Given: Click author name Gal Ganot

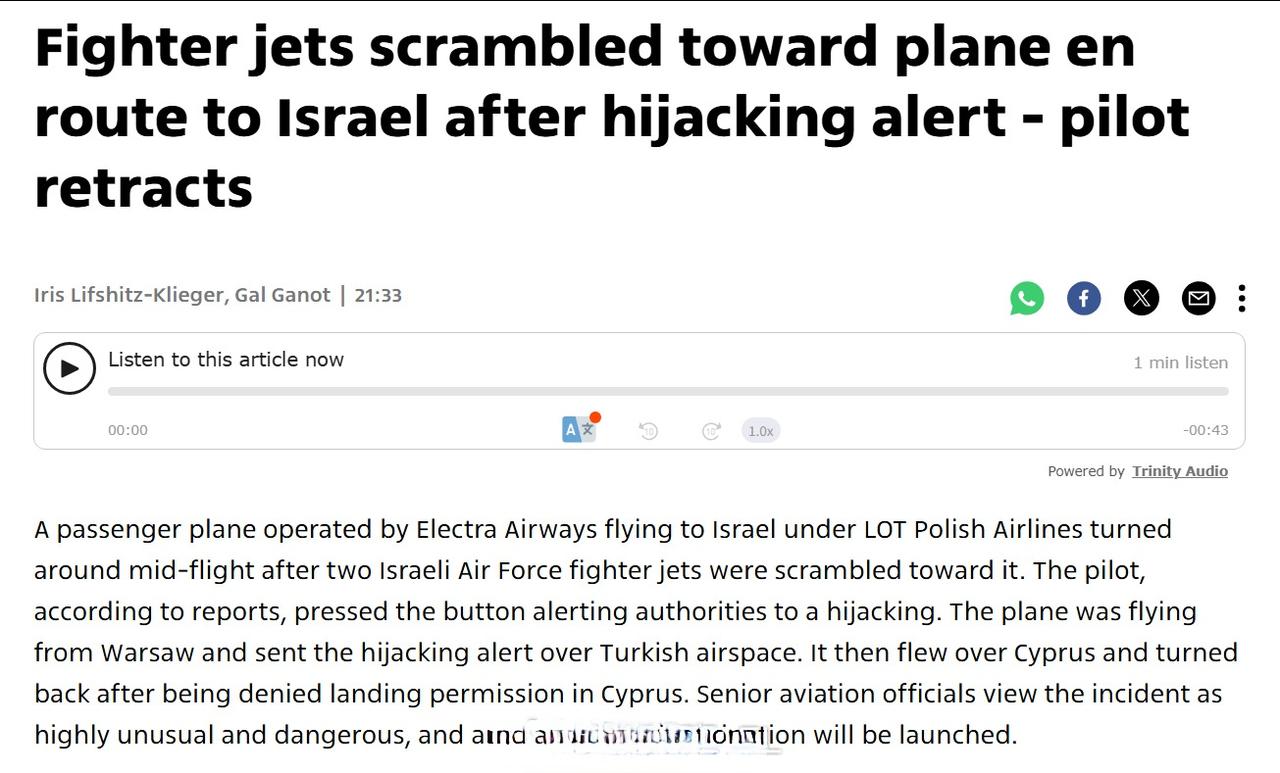Looking at the screenshot, I should click(282, 295).
